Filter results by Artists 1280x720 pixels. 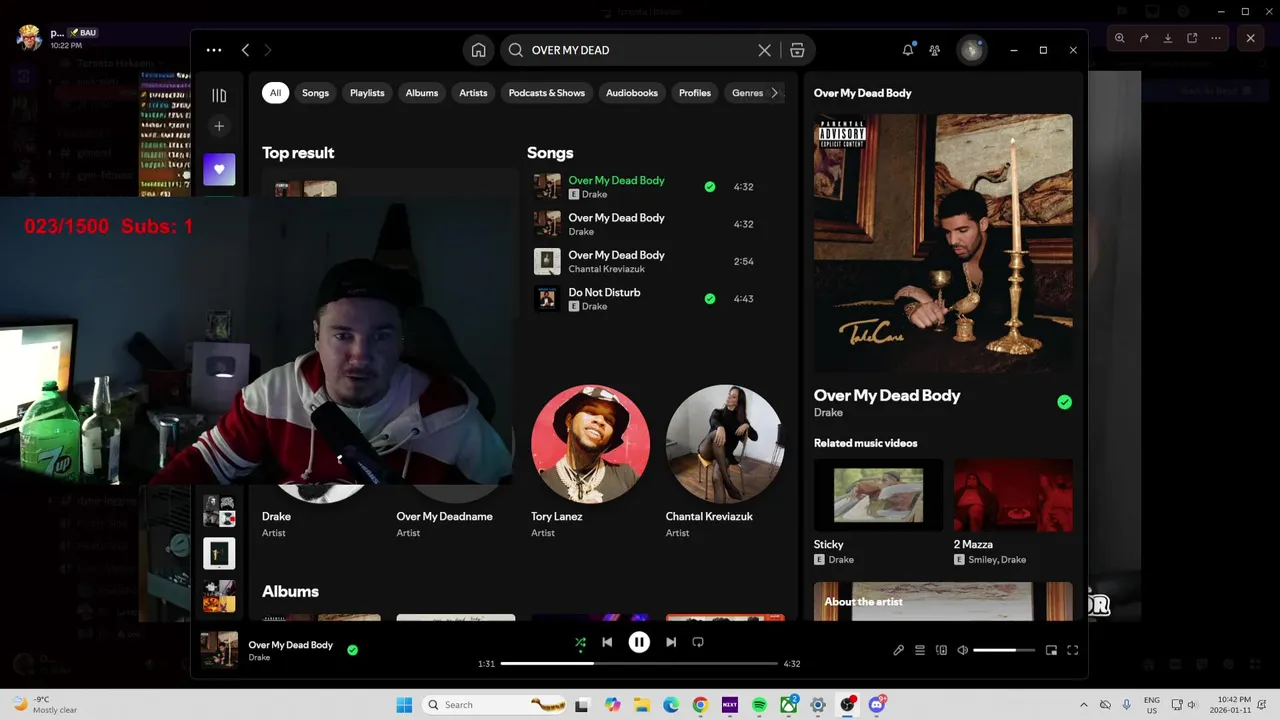pyautogui.click(x=473, y=93)
